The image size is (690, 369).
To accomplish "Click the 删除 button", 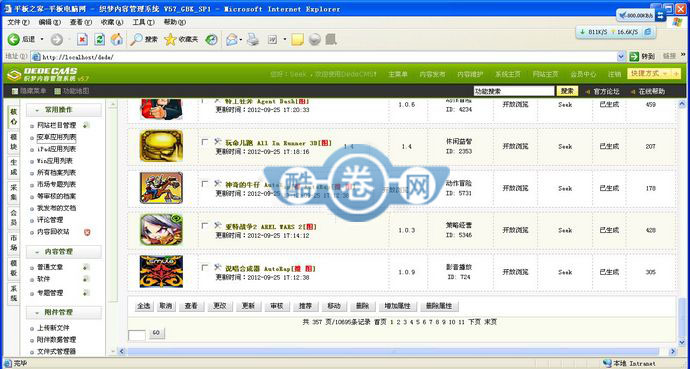I will click(362, 306).
